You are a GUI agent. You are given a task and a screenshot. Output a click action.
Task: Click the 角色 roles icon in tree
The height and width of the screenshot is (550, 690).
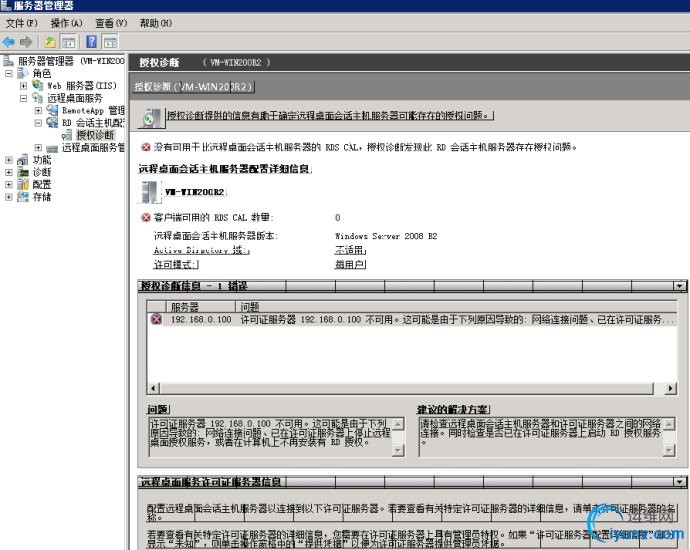point(23,73)
